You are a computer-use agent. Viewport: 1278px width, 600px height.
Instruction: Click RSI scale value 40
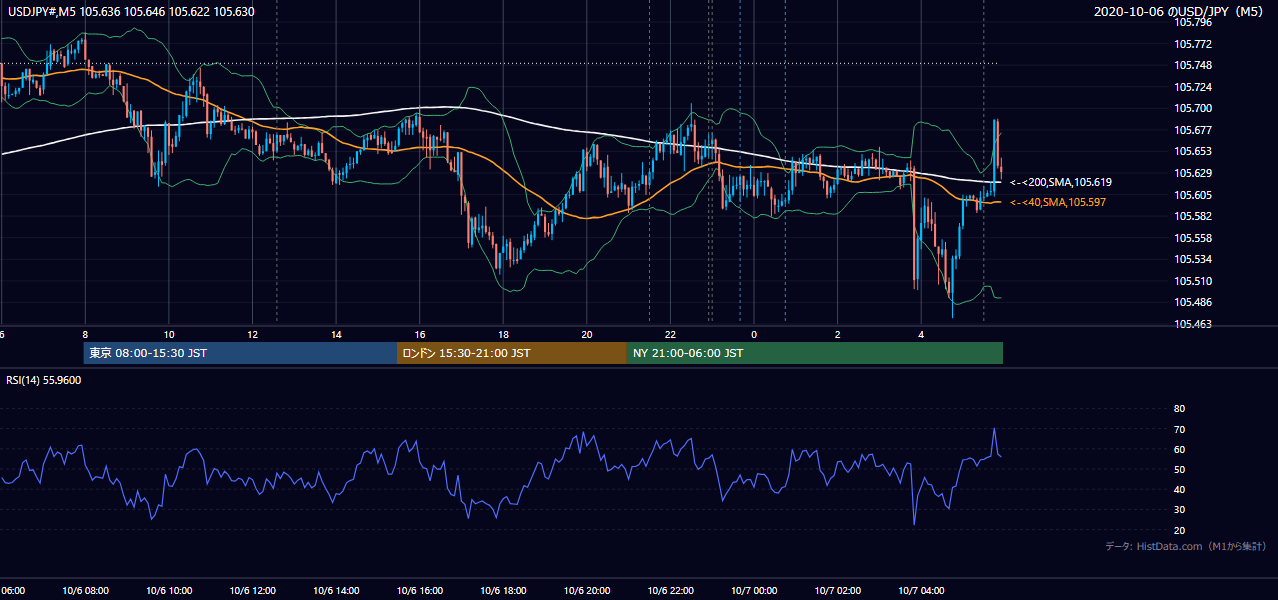click(1179, 489)
